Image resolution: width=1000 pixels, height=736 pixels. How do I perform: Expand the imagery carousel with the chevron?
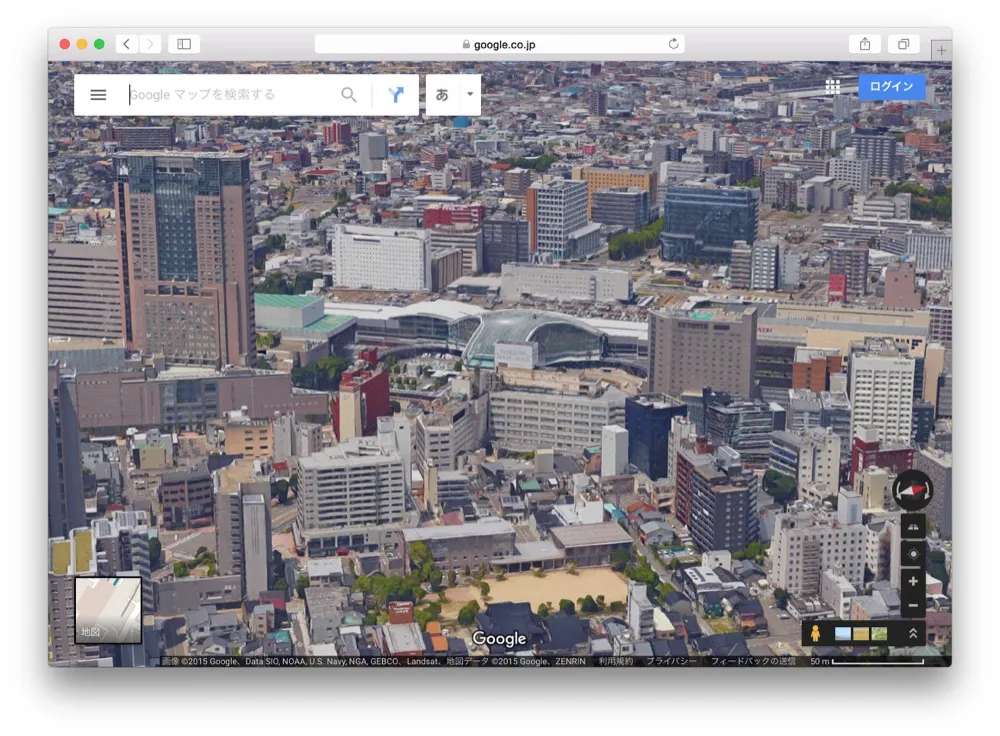911,633
